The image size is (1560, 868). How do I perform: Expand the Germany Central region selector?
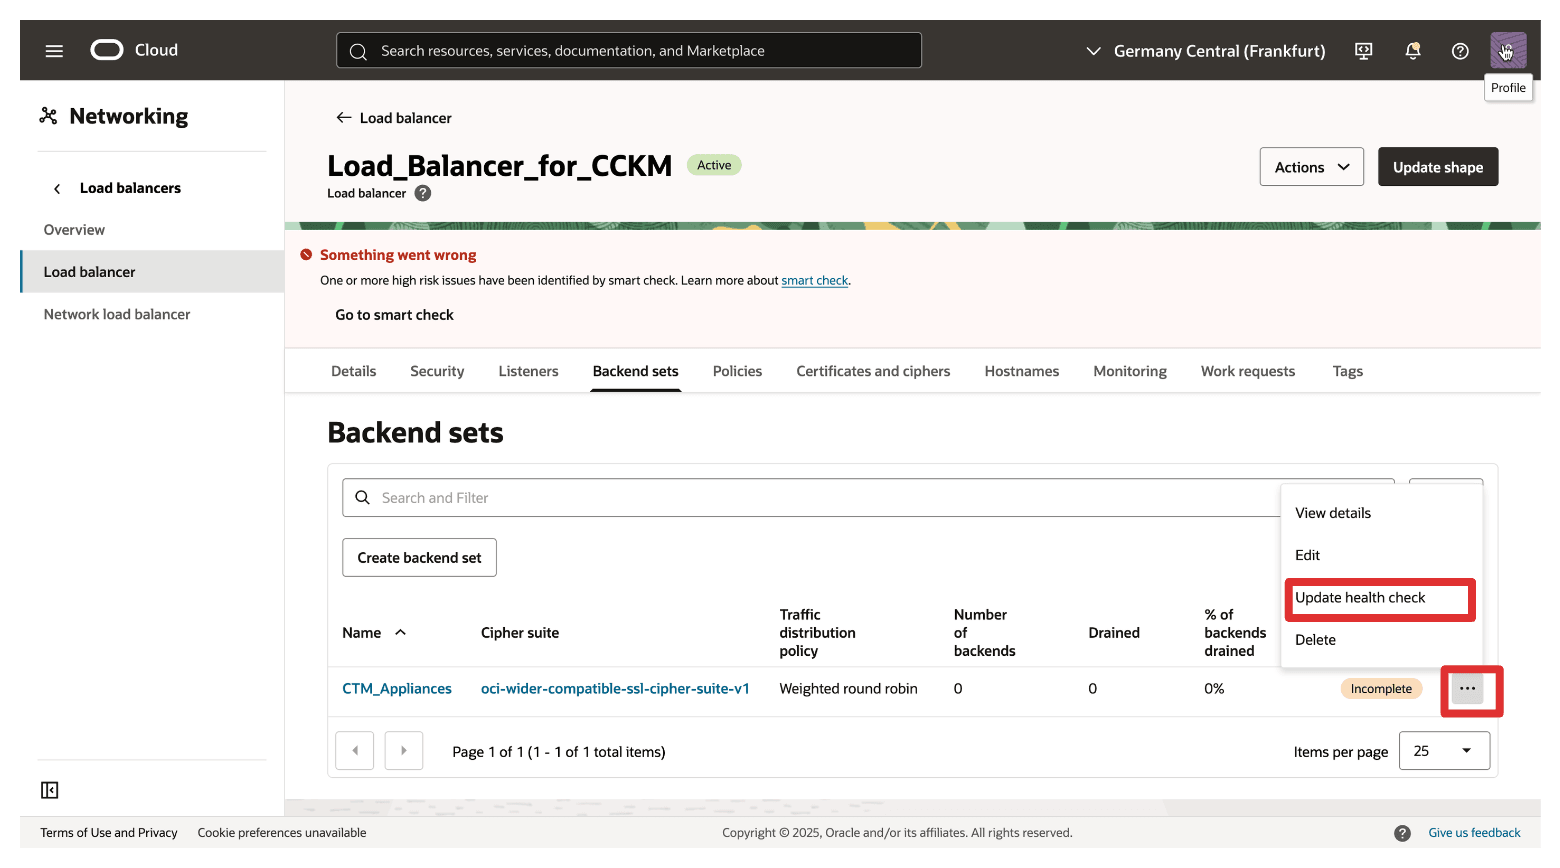point(1205,51)
